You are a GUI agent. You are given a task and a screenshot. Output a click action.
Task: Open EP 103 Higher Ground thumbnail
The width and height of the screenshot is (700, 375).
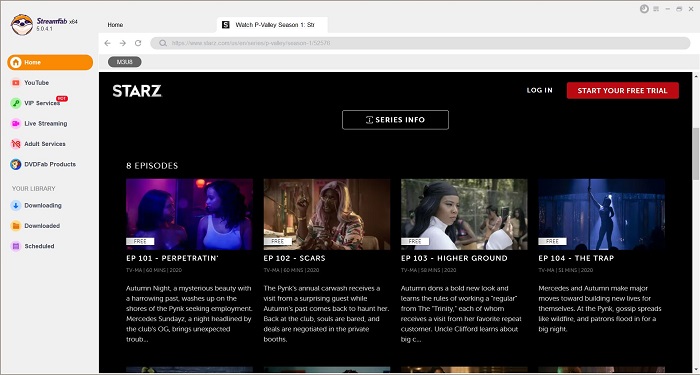coord(464,214)
